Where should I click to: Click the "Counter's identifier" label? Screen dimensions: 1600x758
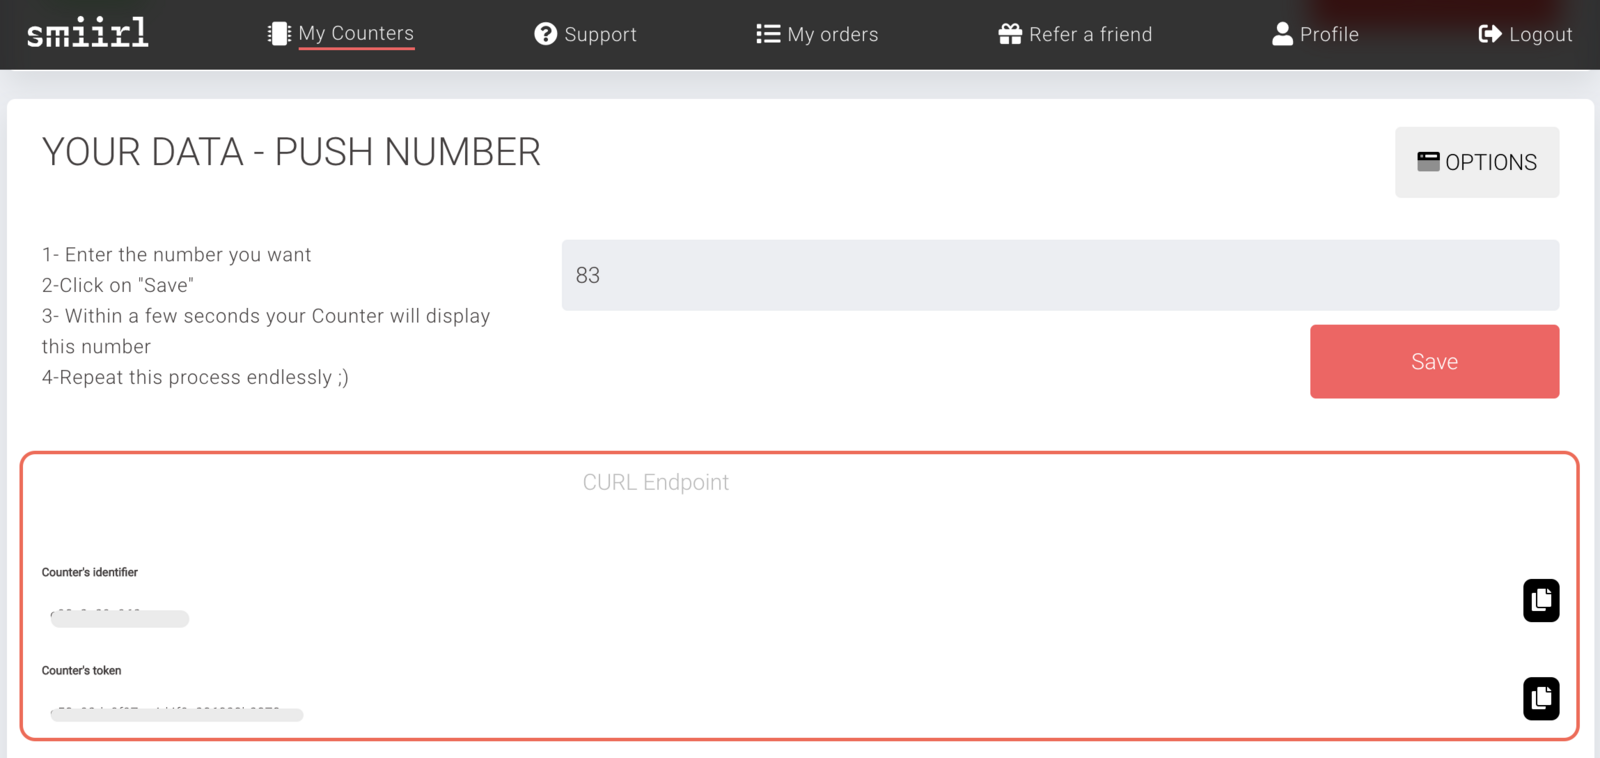[90, 572]
